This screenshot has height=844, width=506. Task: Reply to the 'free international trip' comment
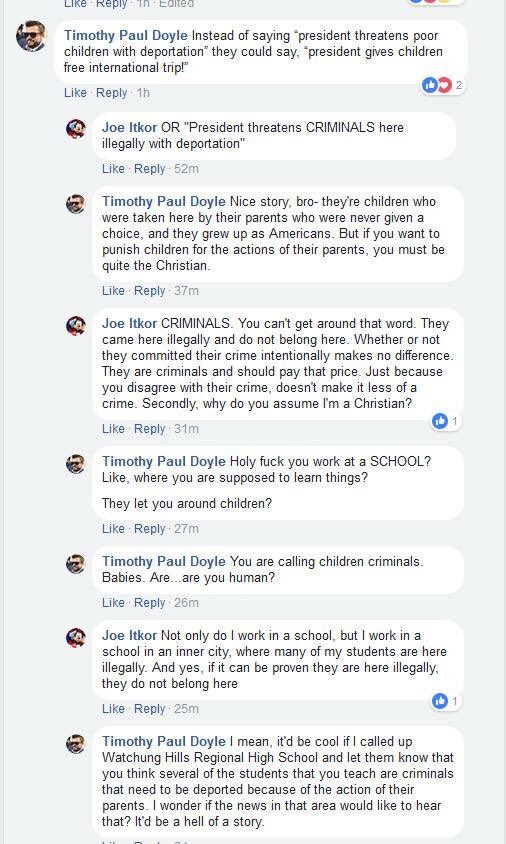pyautogui.click(x=111, y=93)
